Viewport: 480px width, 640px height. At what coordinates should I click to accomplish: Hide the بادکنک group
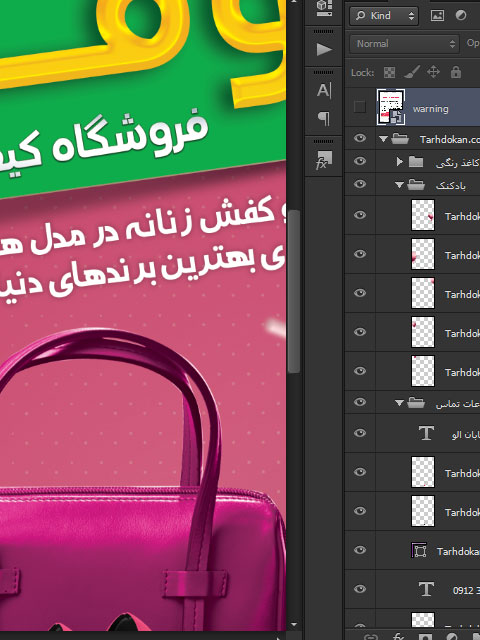tap(360, 184)
